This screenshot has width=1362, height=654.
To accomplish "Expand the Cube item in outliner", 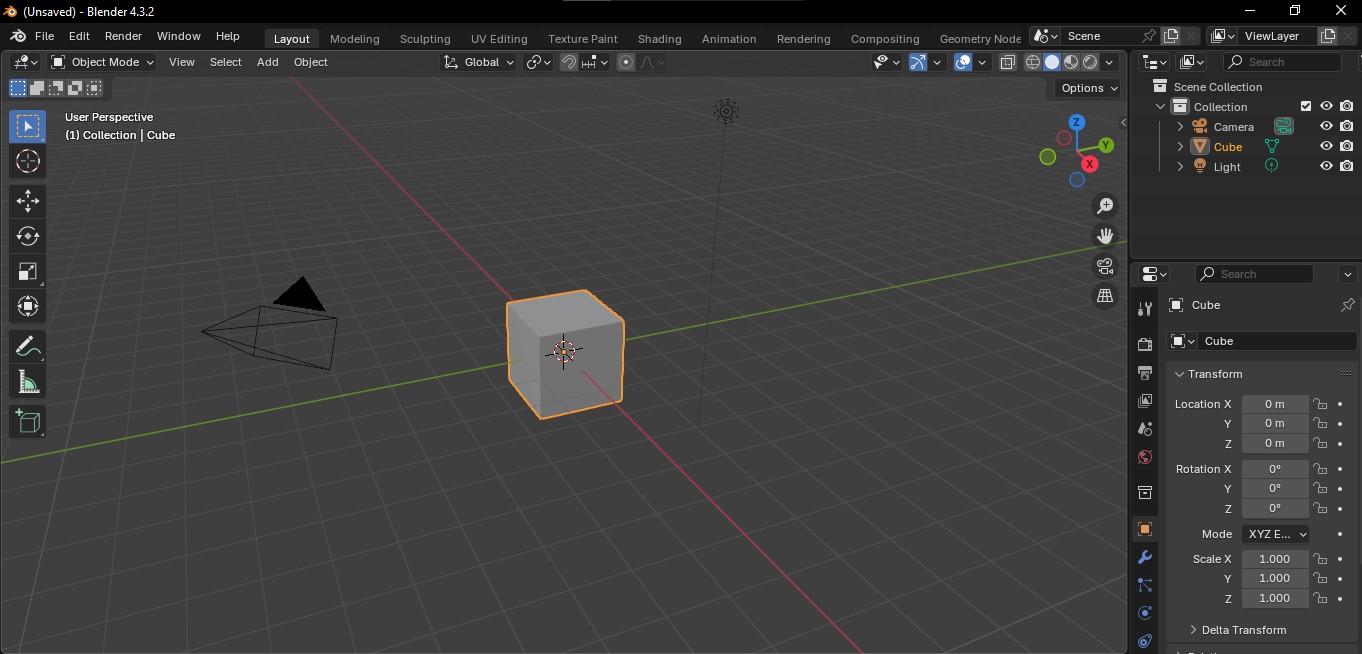I will pyautogui.click(x=1180, y=147).
